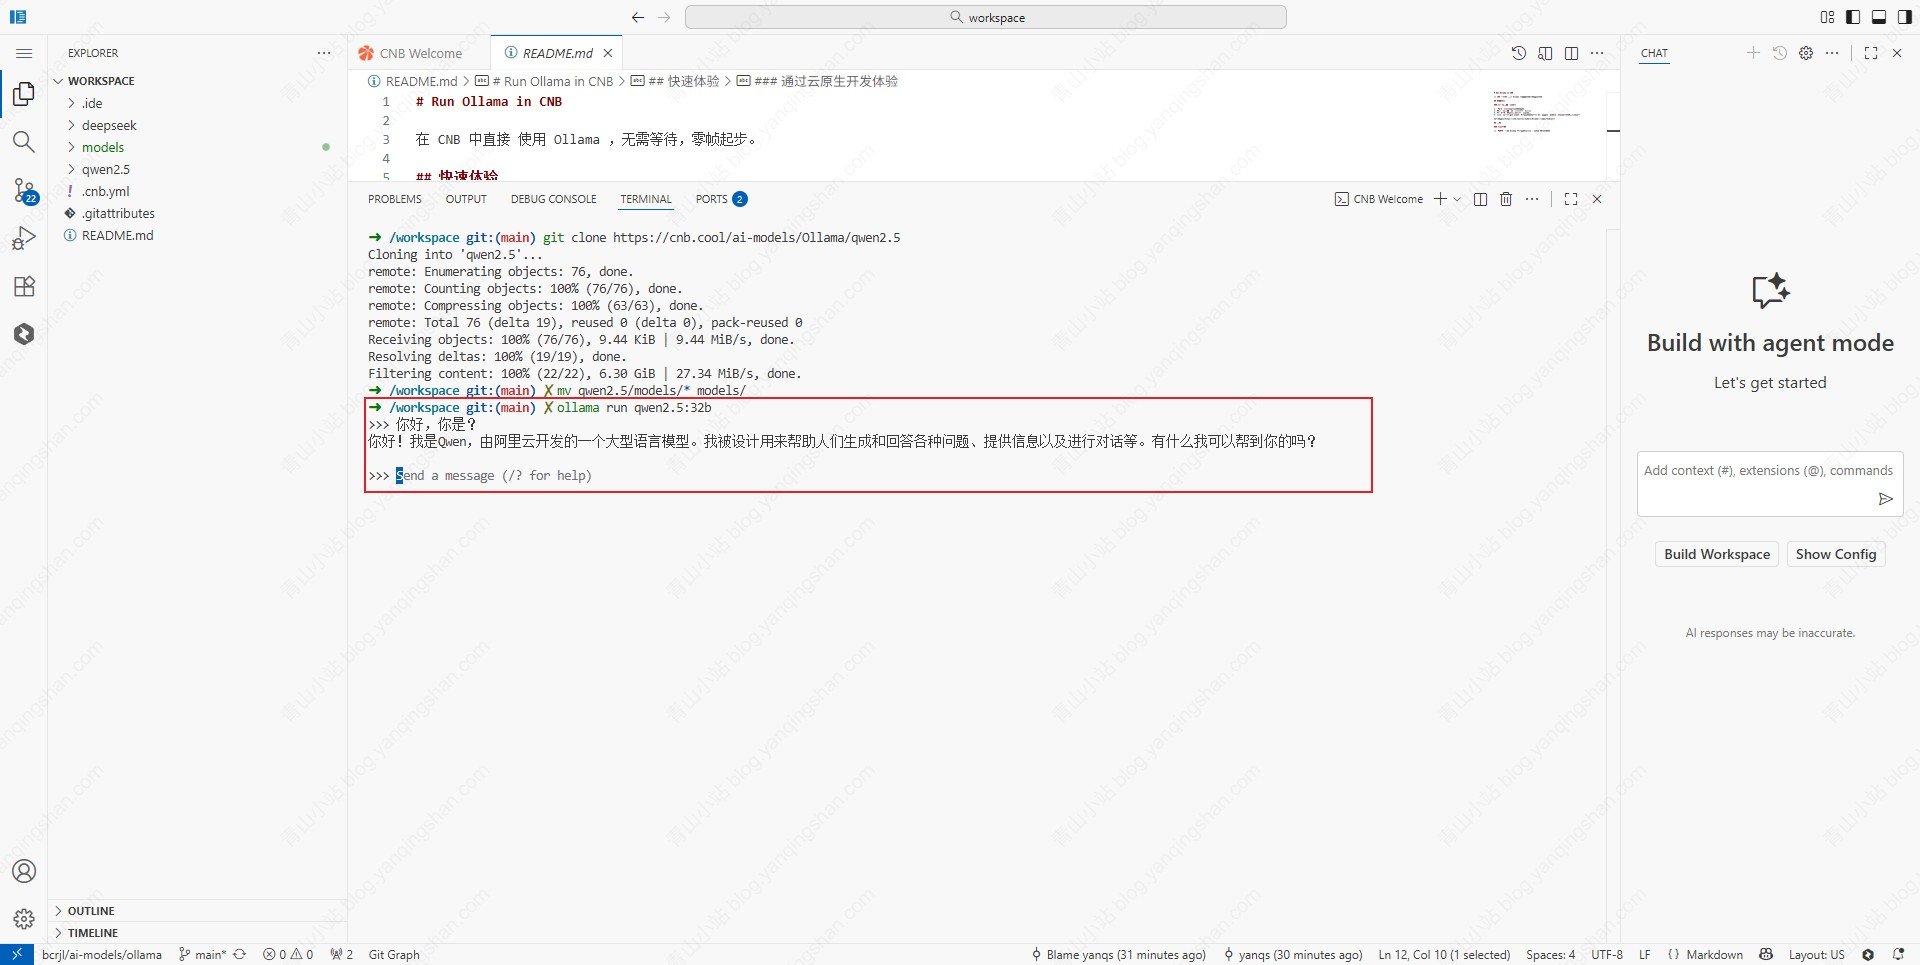
Task: Open the Extensions view
Action: click(x=24, y=287)
